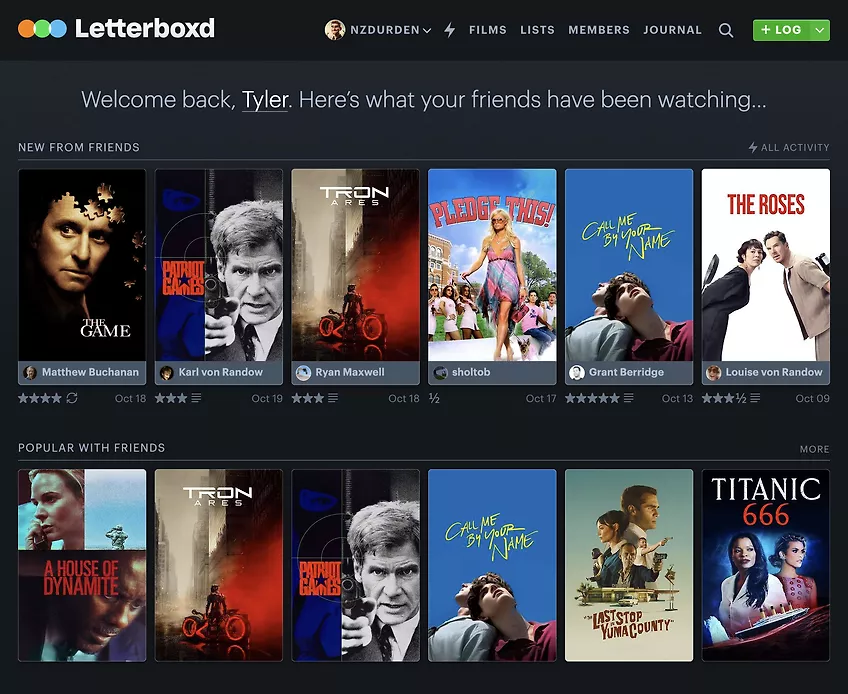Click sholtob's avatar icon
This screenshot has width=848, height=694.
[x=439, y=372]
